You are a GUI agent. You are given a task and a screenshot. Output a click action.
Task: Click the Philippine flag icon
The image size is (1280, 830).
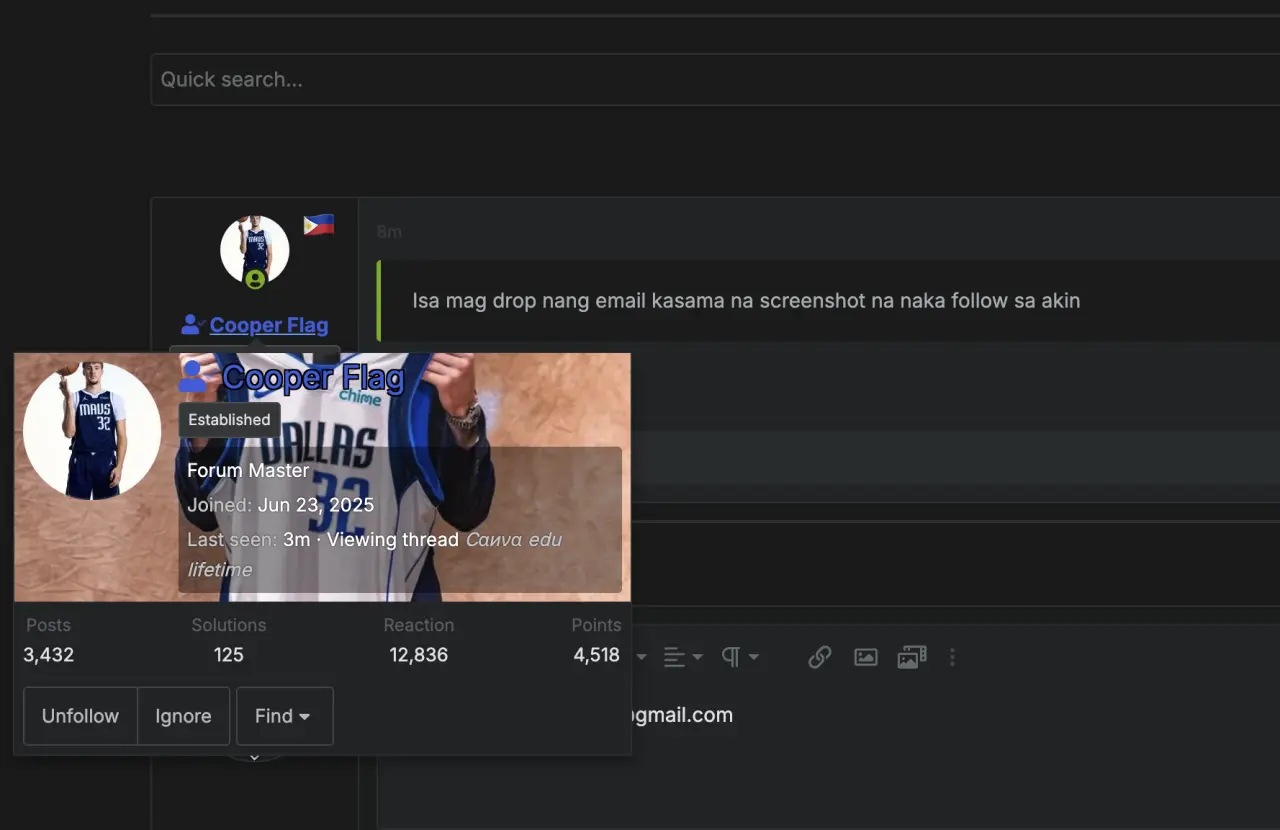pos(319,225)
